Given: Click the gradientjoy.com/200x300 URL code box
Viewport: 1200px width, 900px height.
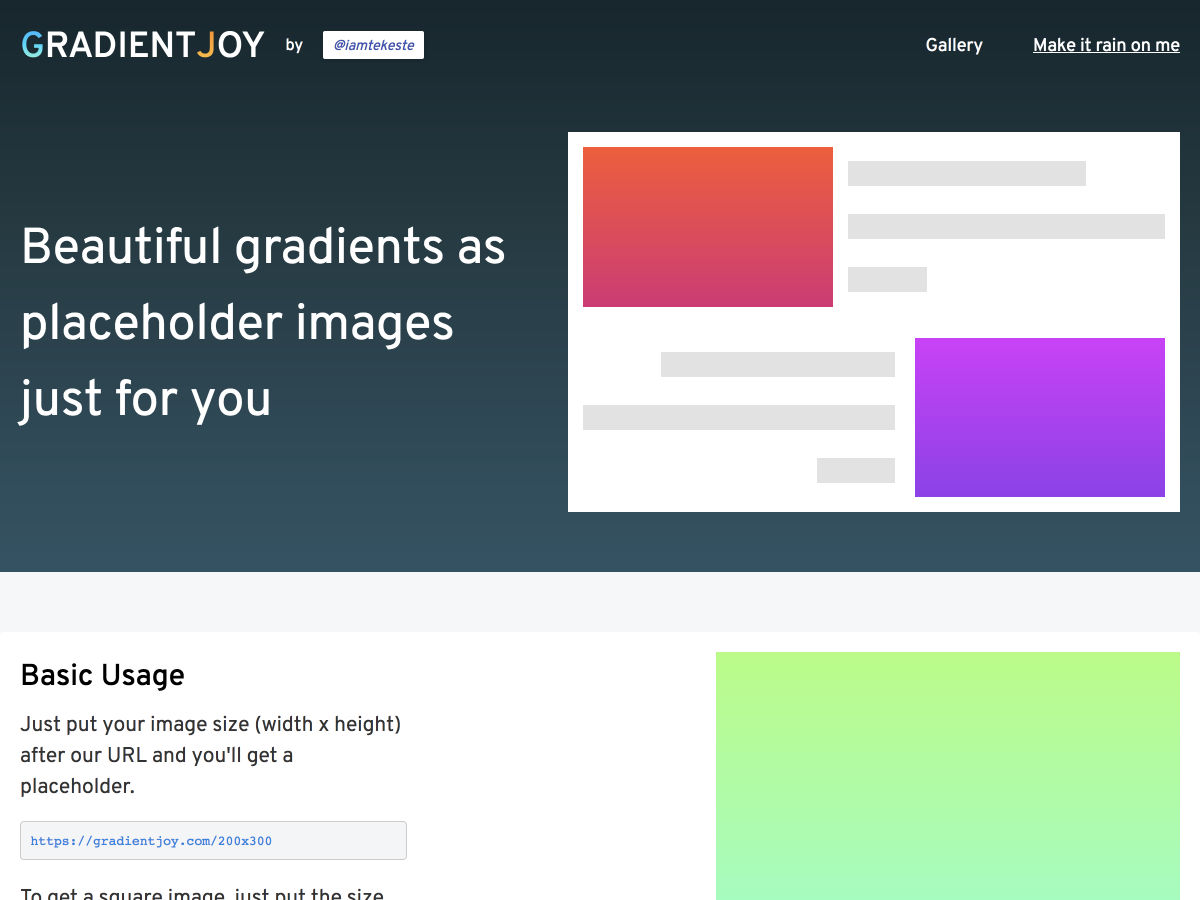Looking at the screenshot, I should coord(213,841).
